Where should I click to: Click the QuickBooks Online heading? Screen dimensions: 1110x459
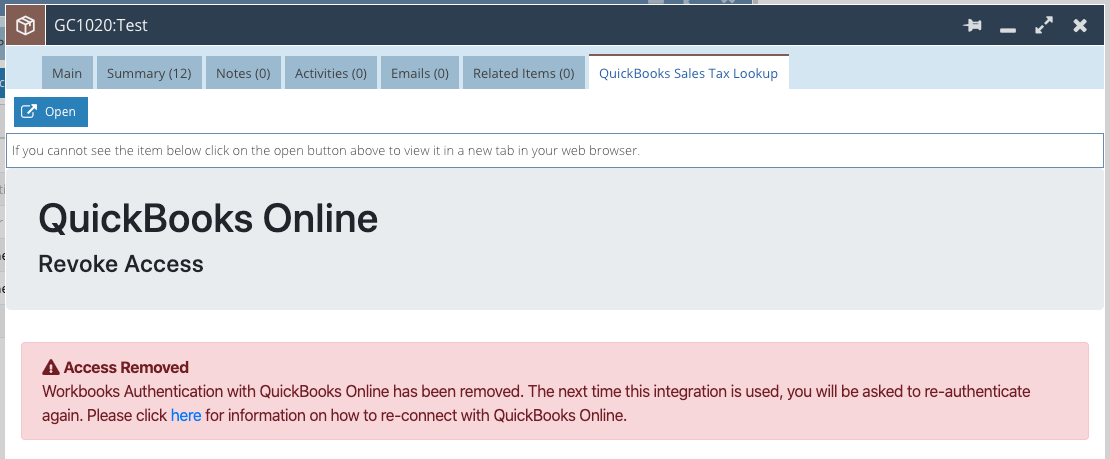[208, 218]
